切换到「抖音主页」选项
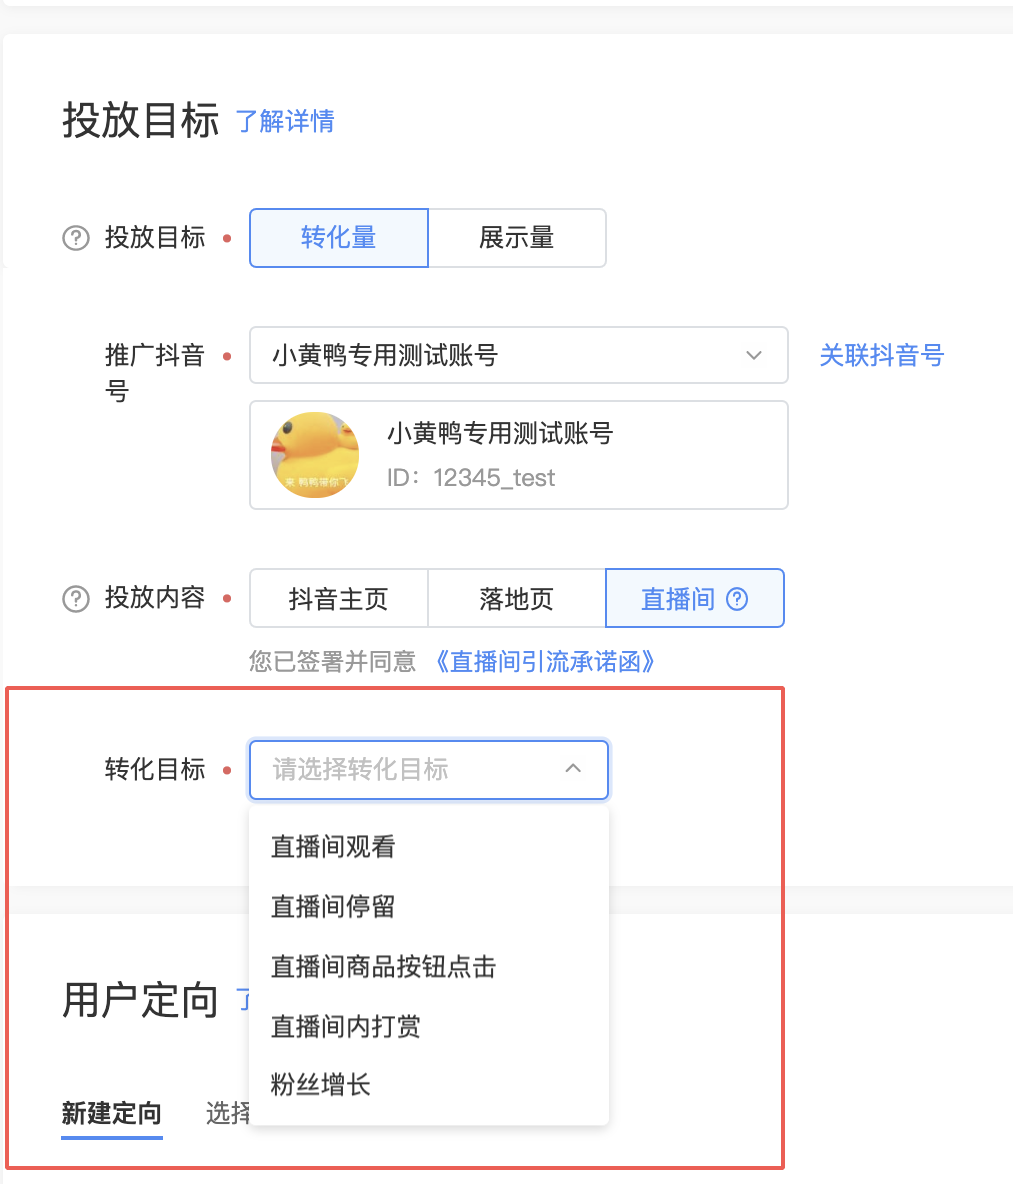1013x1184 pixels. (x=338, y=598)
